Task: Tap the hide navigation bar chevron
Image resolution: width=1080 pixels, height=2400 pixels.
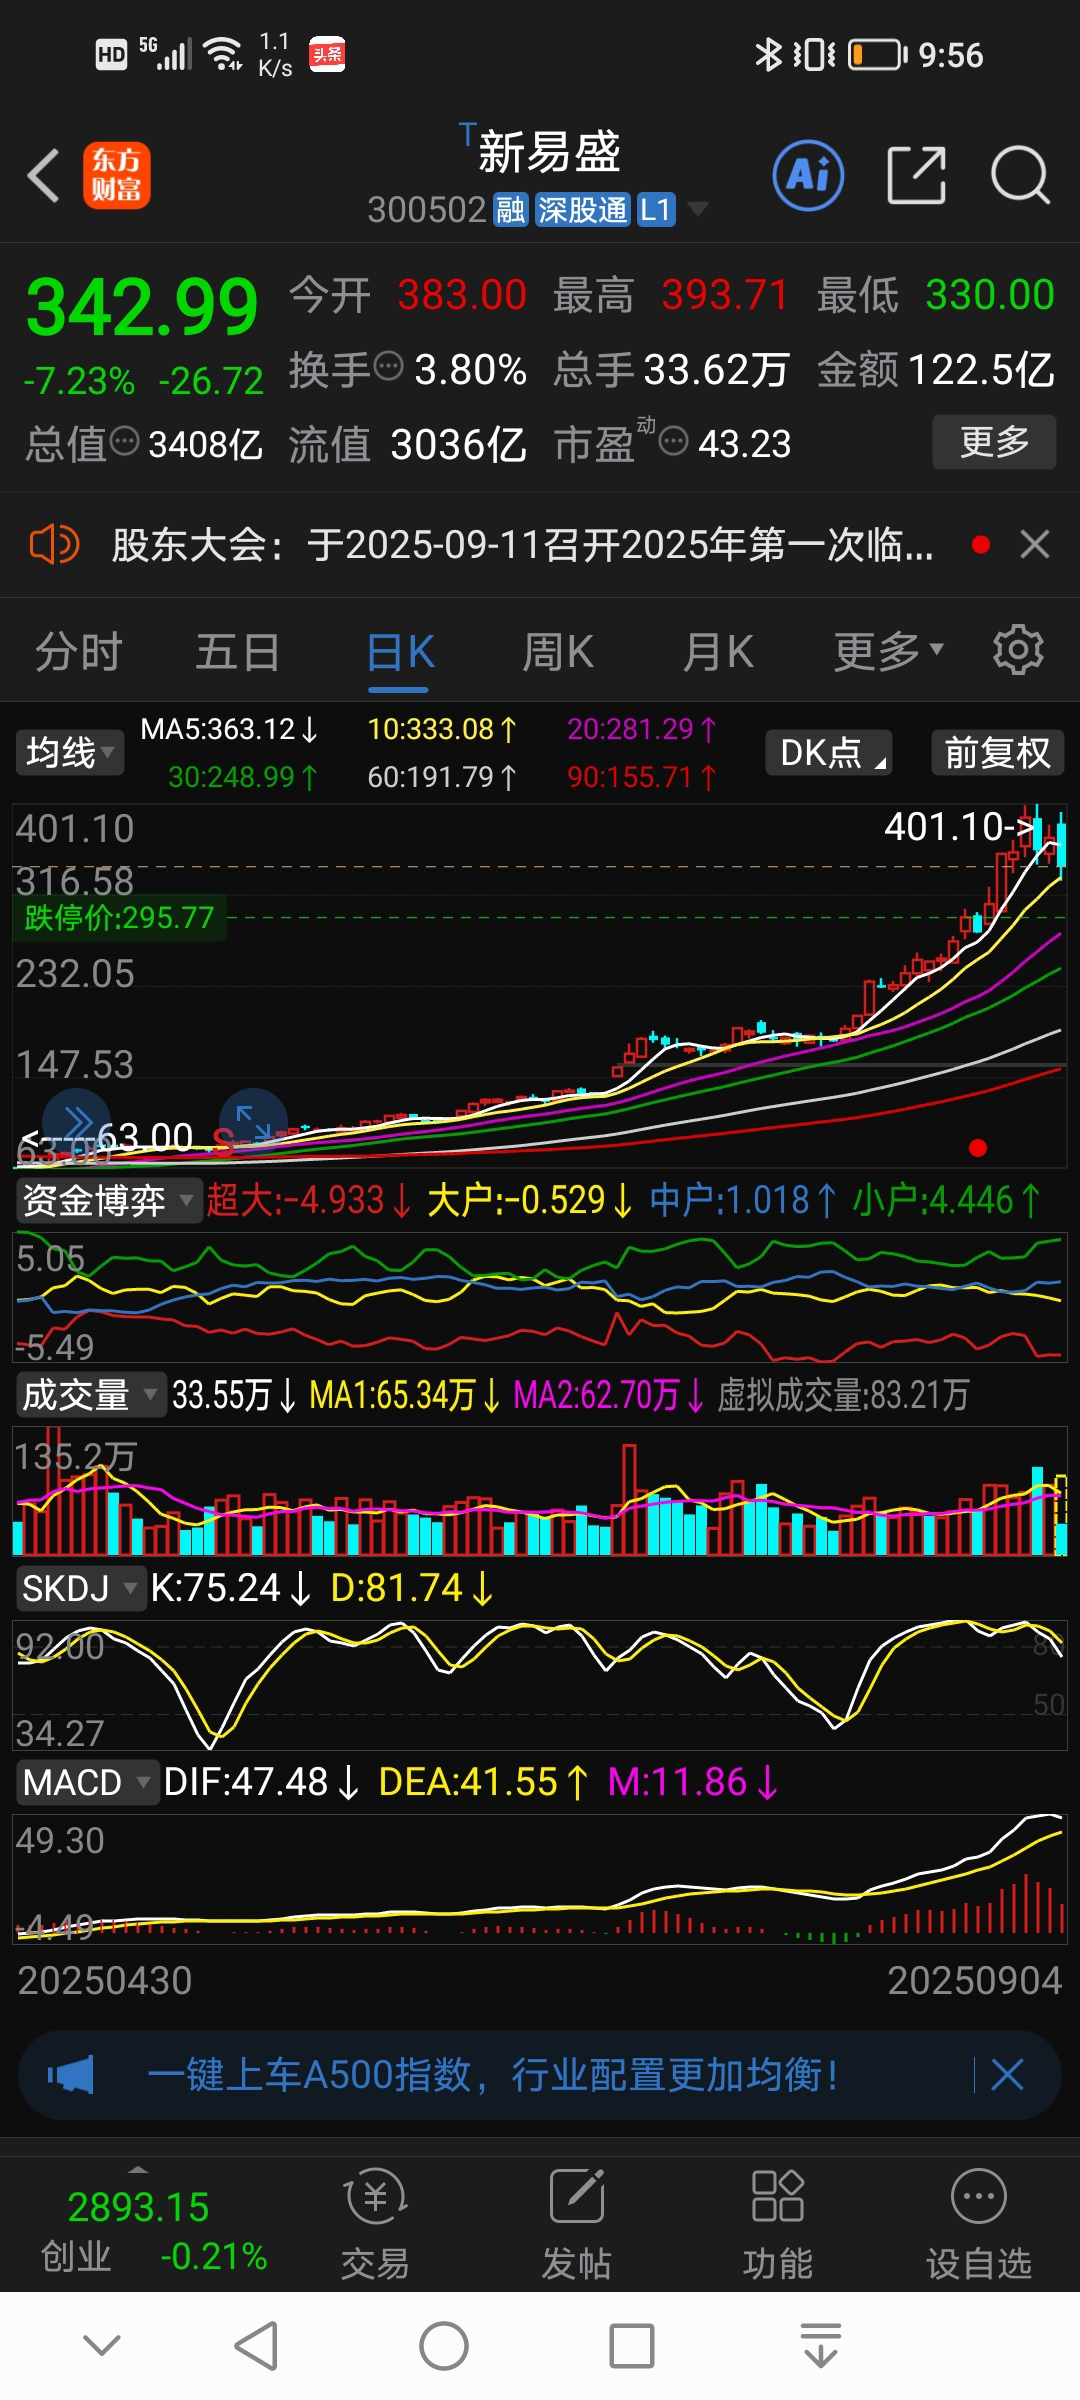Action: 102,2345
